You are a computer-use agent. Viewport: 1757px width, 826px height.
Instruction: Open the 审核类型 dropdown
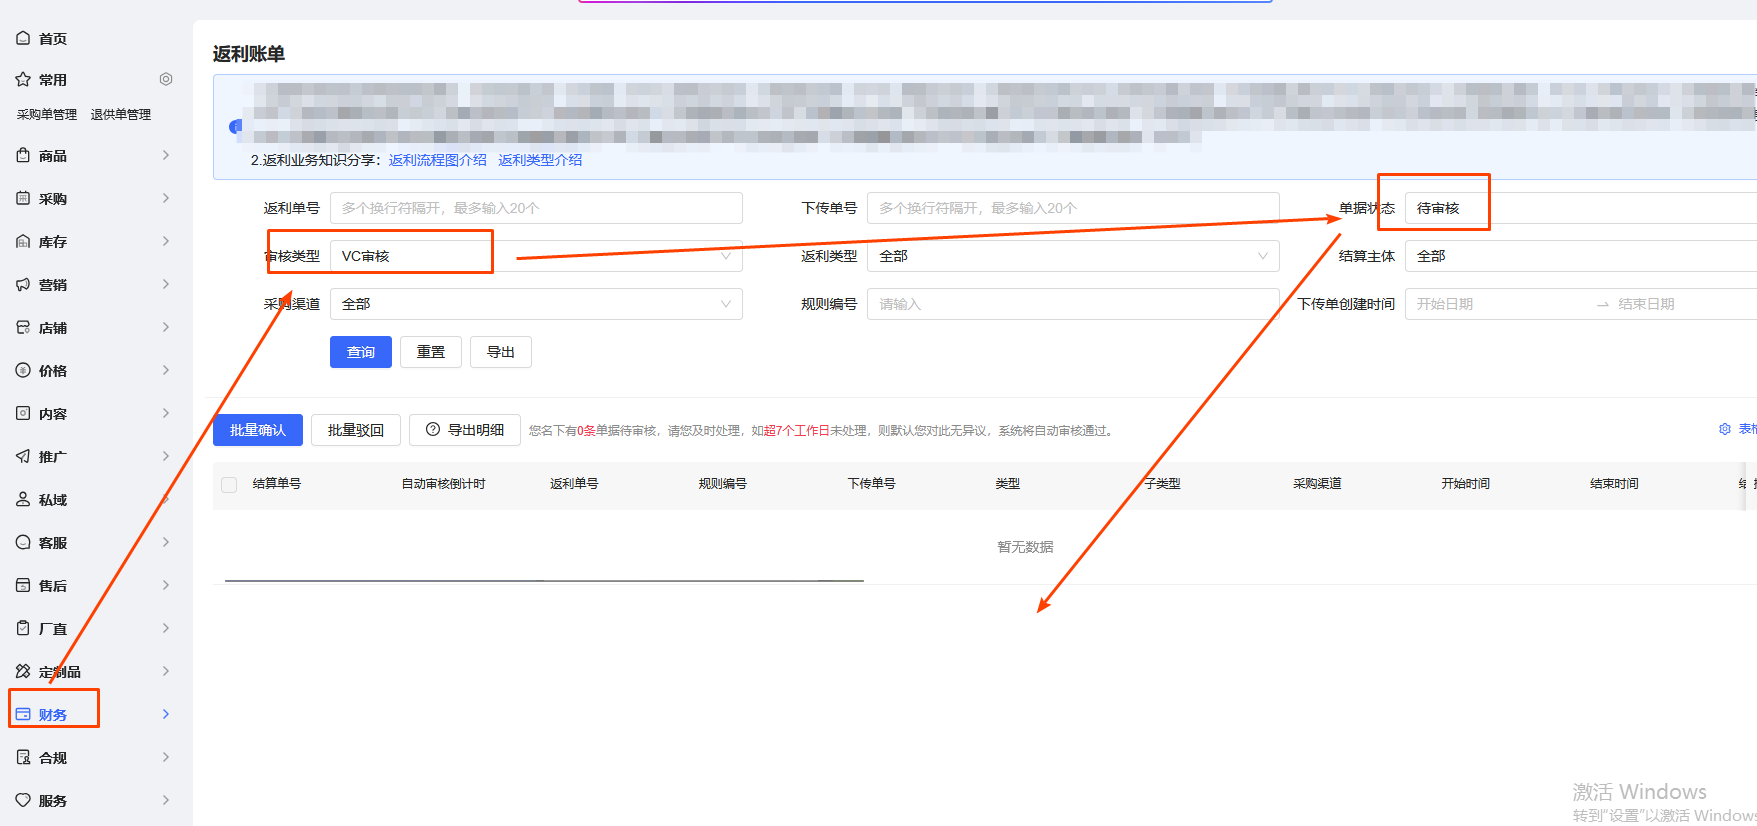pyautogui.click(x=535, y=256)
